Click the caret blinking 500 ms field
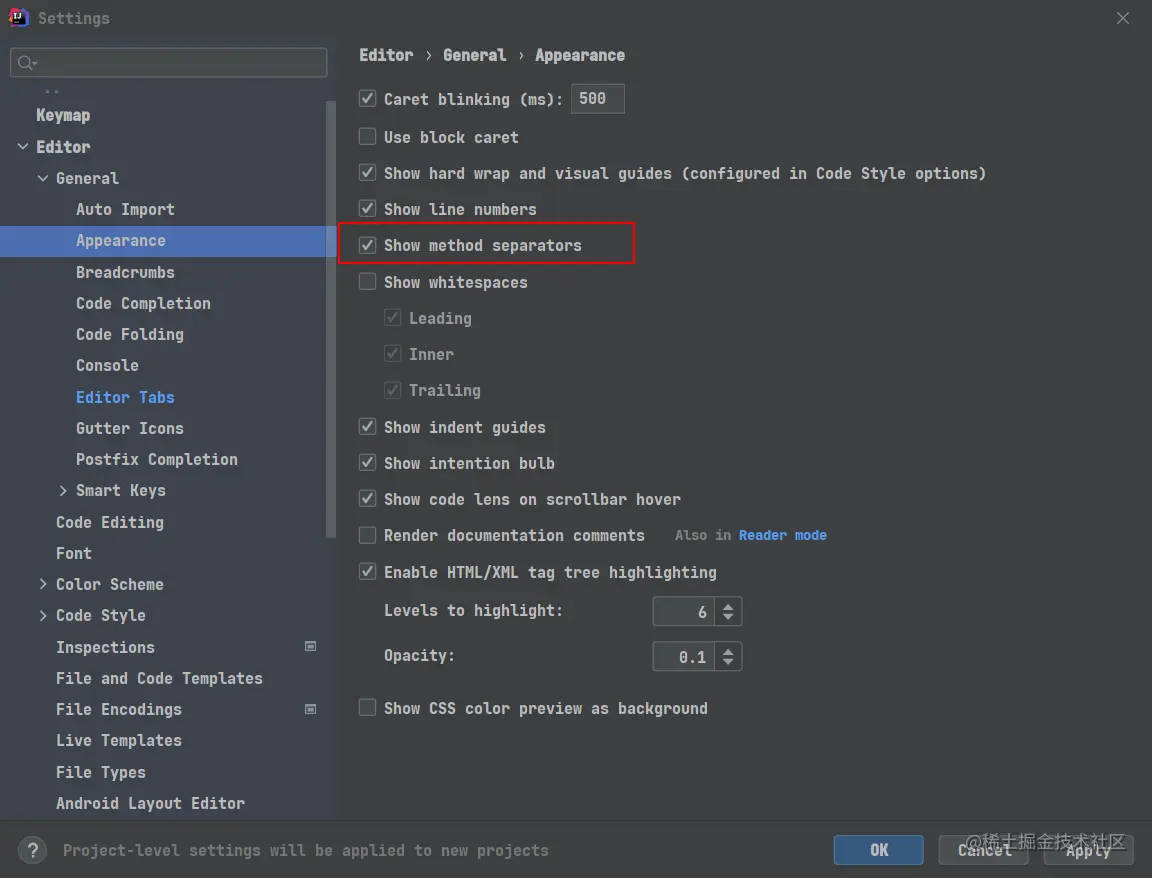This screenshot has height=878, width=1152. [x=598, y=98]
